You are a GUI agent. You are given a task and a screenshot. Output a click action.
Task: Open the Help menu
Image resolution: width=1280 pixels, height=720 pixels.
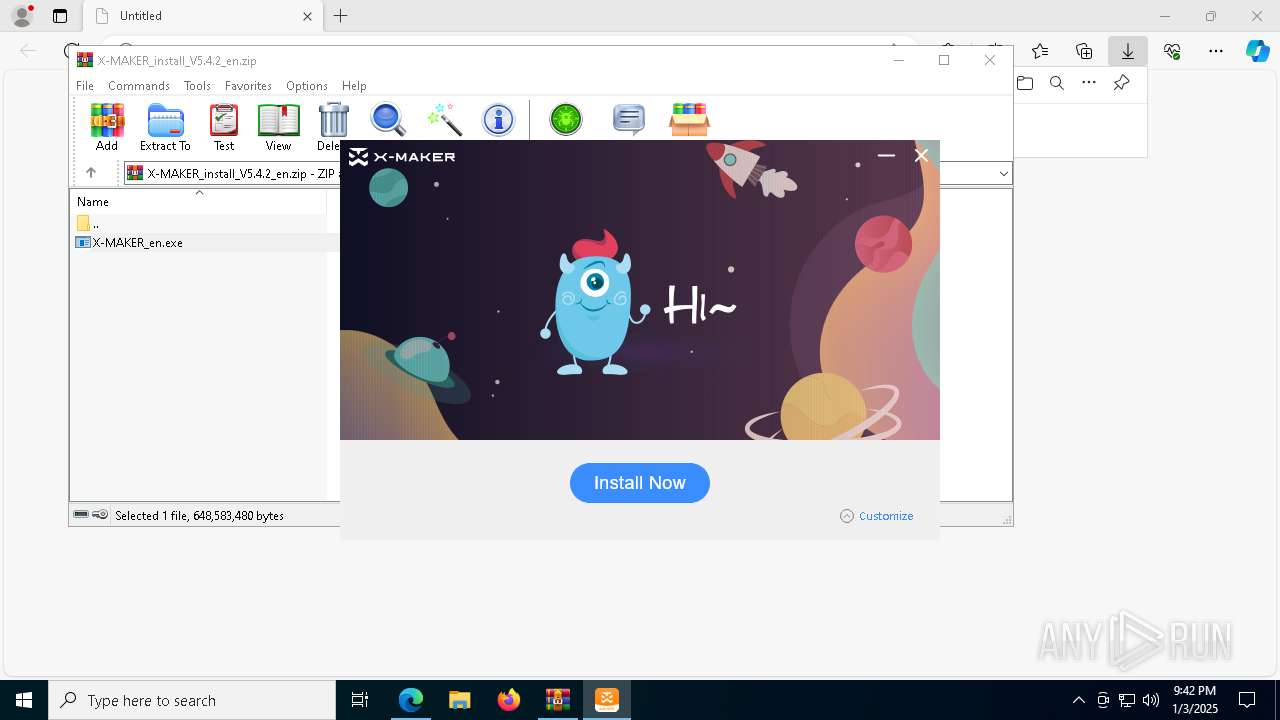coord(354,86)
